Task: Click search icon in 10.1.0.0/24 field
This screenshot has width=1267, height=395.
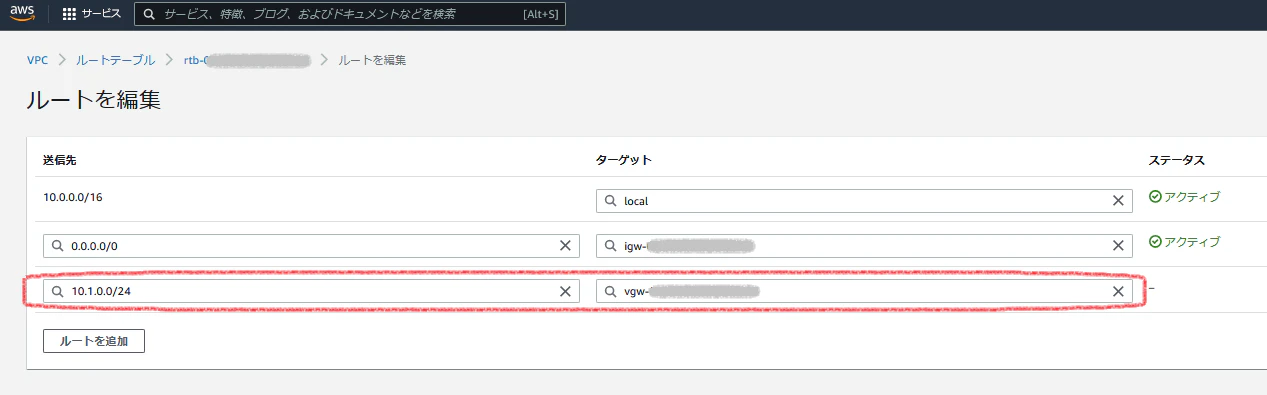Action: (x=57, y=291)
